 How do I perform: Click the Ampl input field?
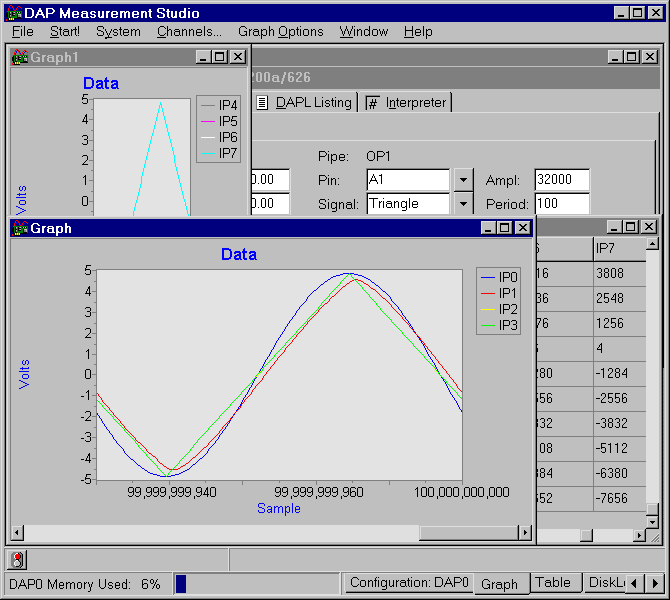[x=561, y=180]
